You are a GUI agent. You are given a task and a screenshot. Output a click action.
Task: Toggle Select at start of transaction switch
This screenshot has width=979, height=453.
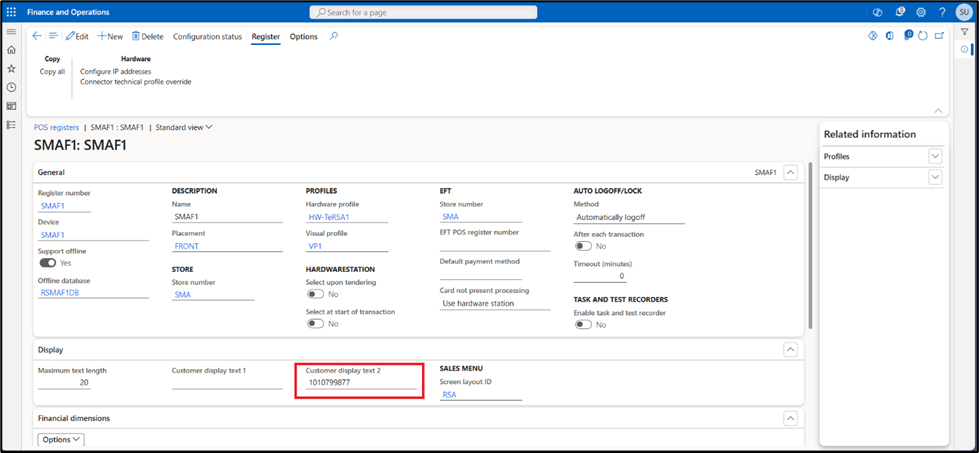click(x=315, y=323)
